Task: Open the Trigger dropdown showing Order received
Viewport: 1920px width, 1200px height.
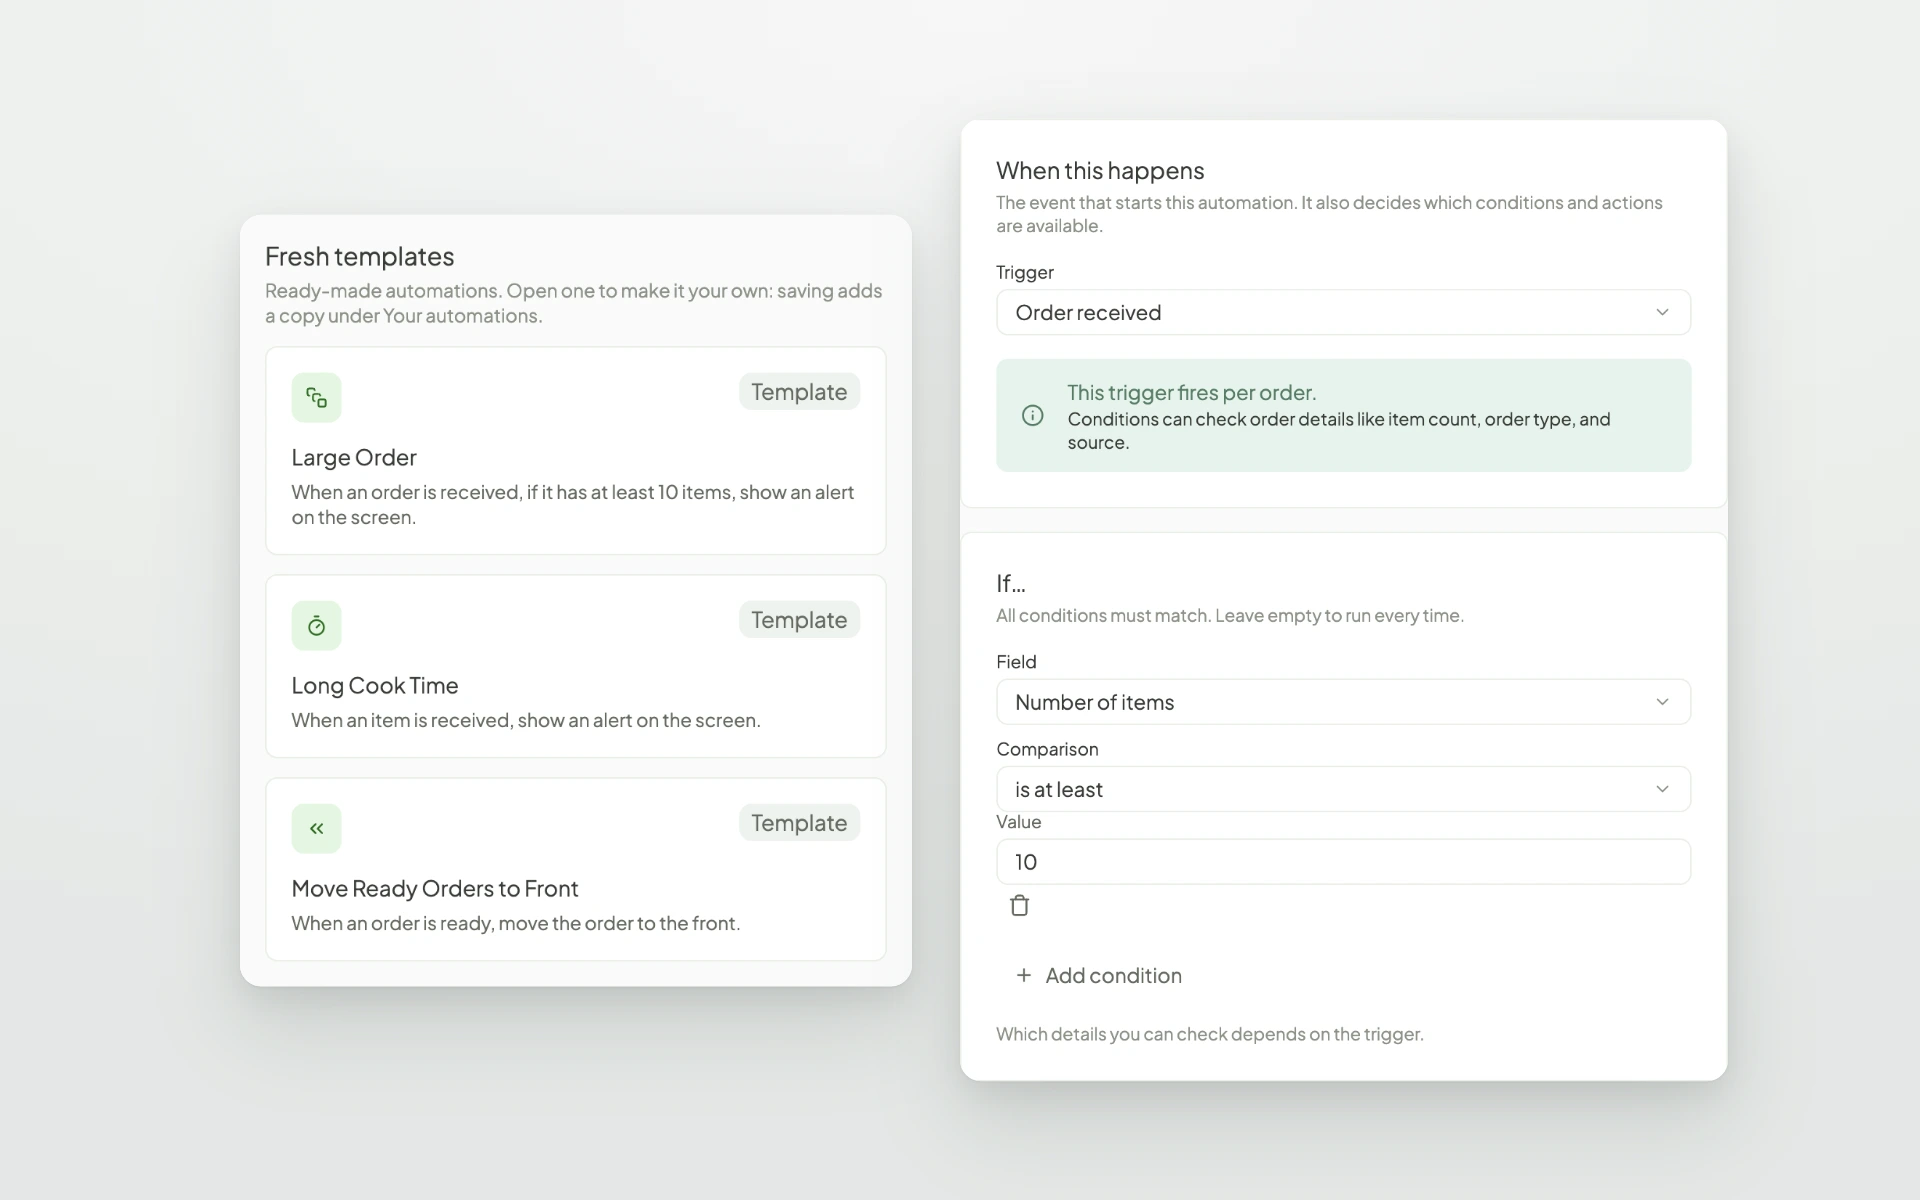Action: pyautogui.click(x=1343, y=312)
